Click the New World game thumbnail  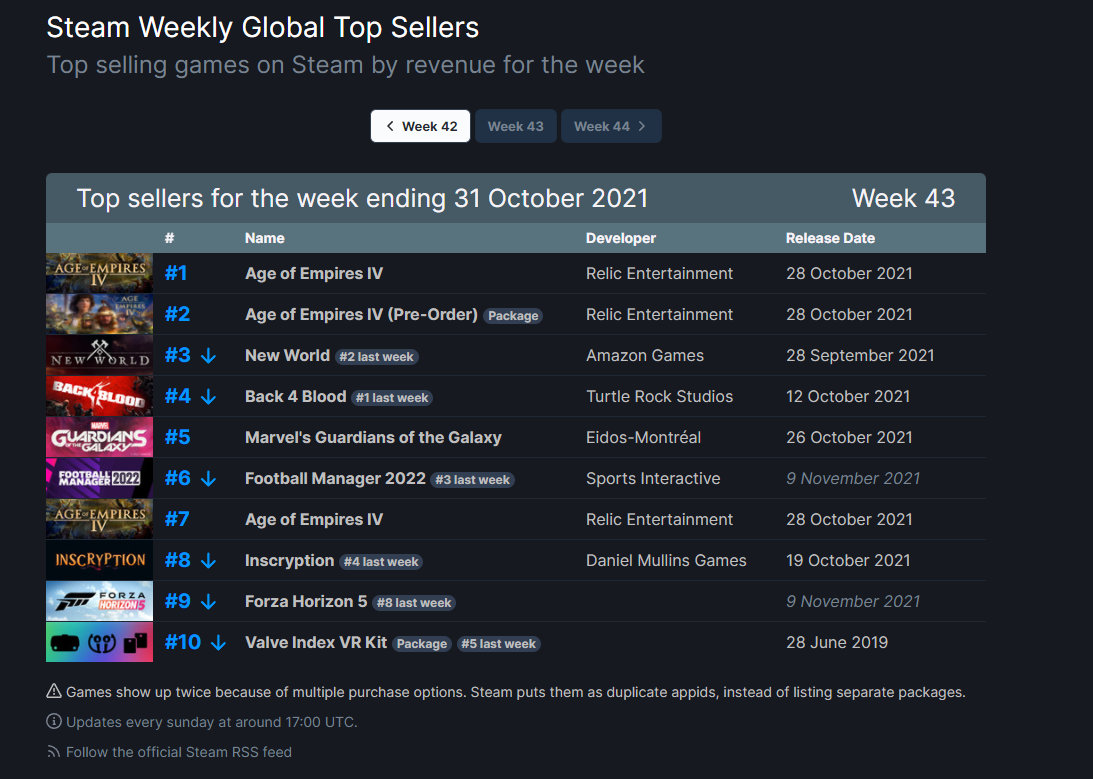(99, 355)
